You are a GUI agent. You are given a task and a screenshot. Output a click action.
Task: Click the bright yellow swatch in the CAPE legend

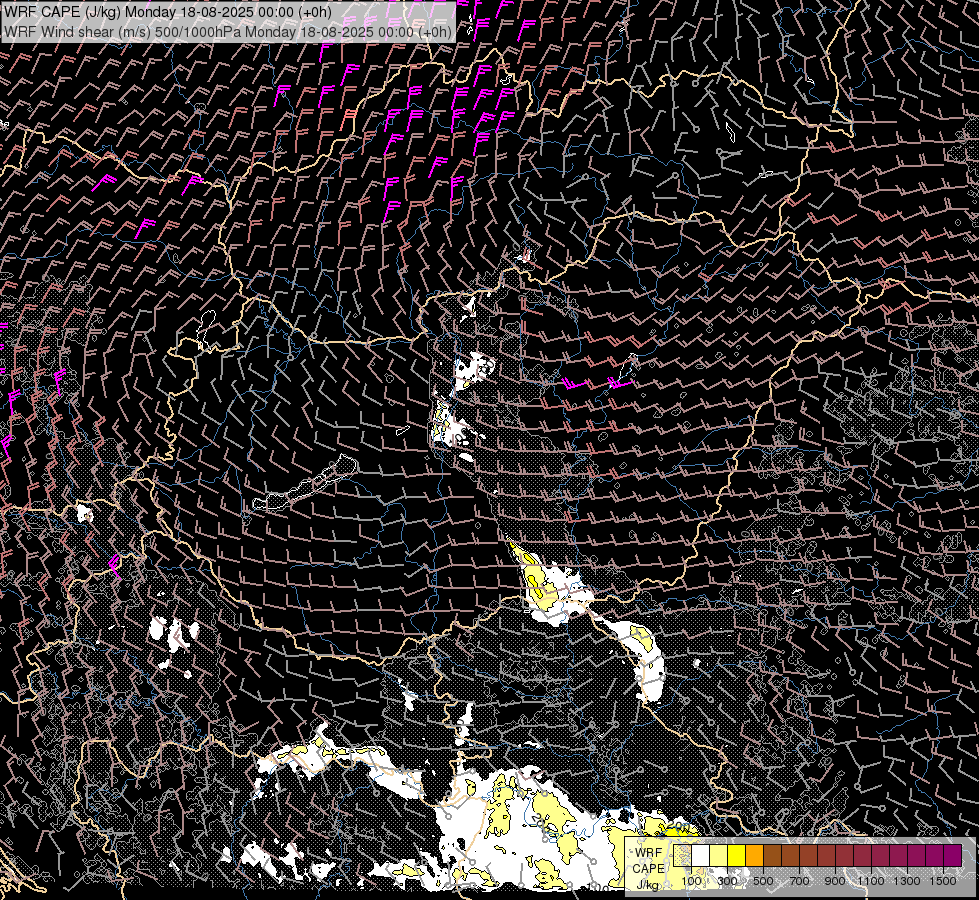click(737, 855)
